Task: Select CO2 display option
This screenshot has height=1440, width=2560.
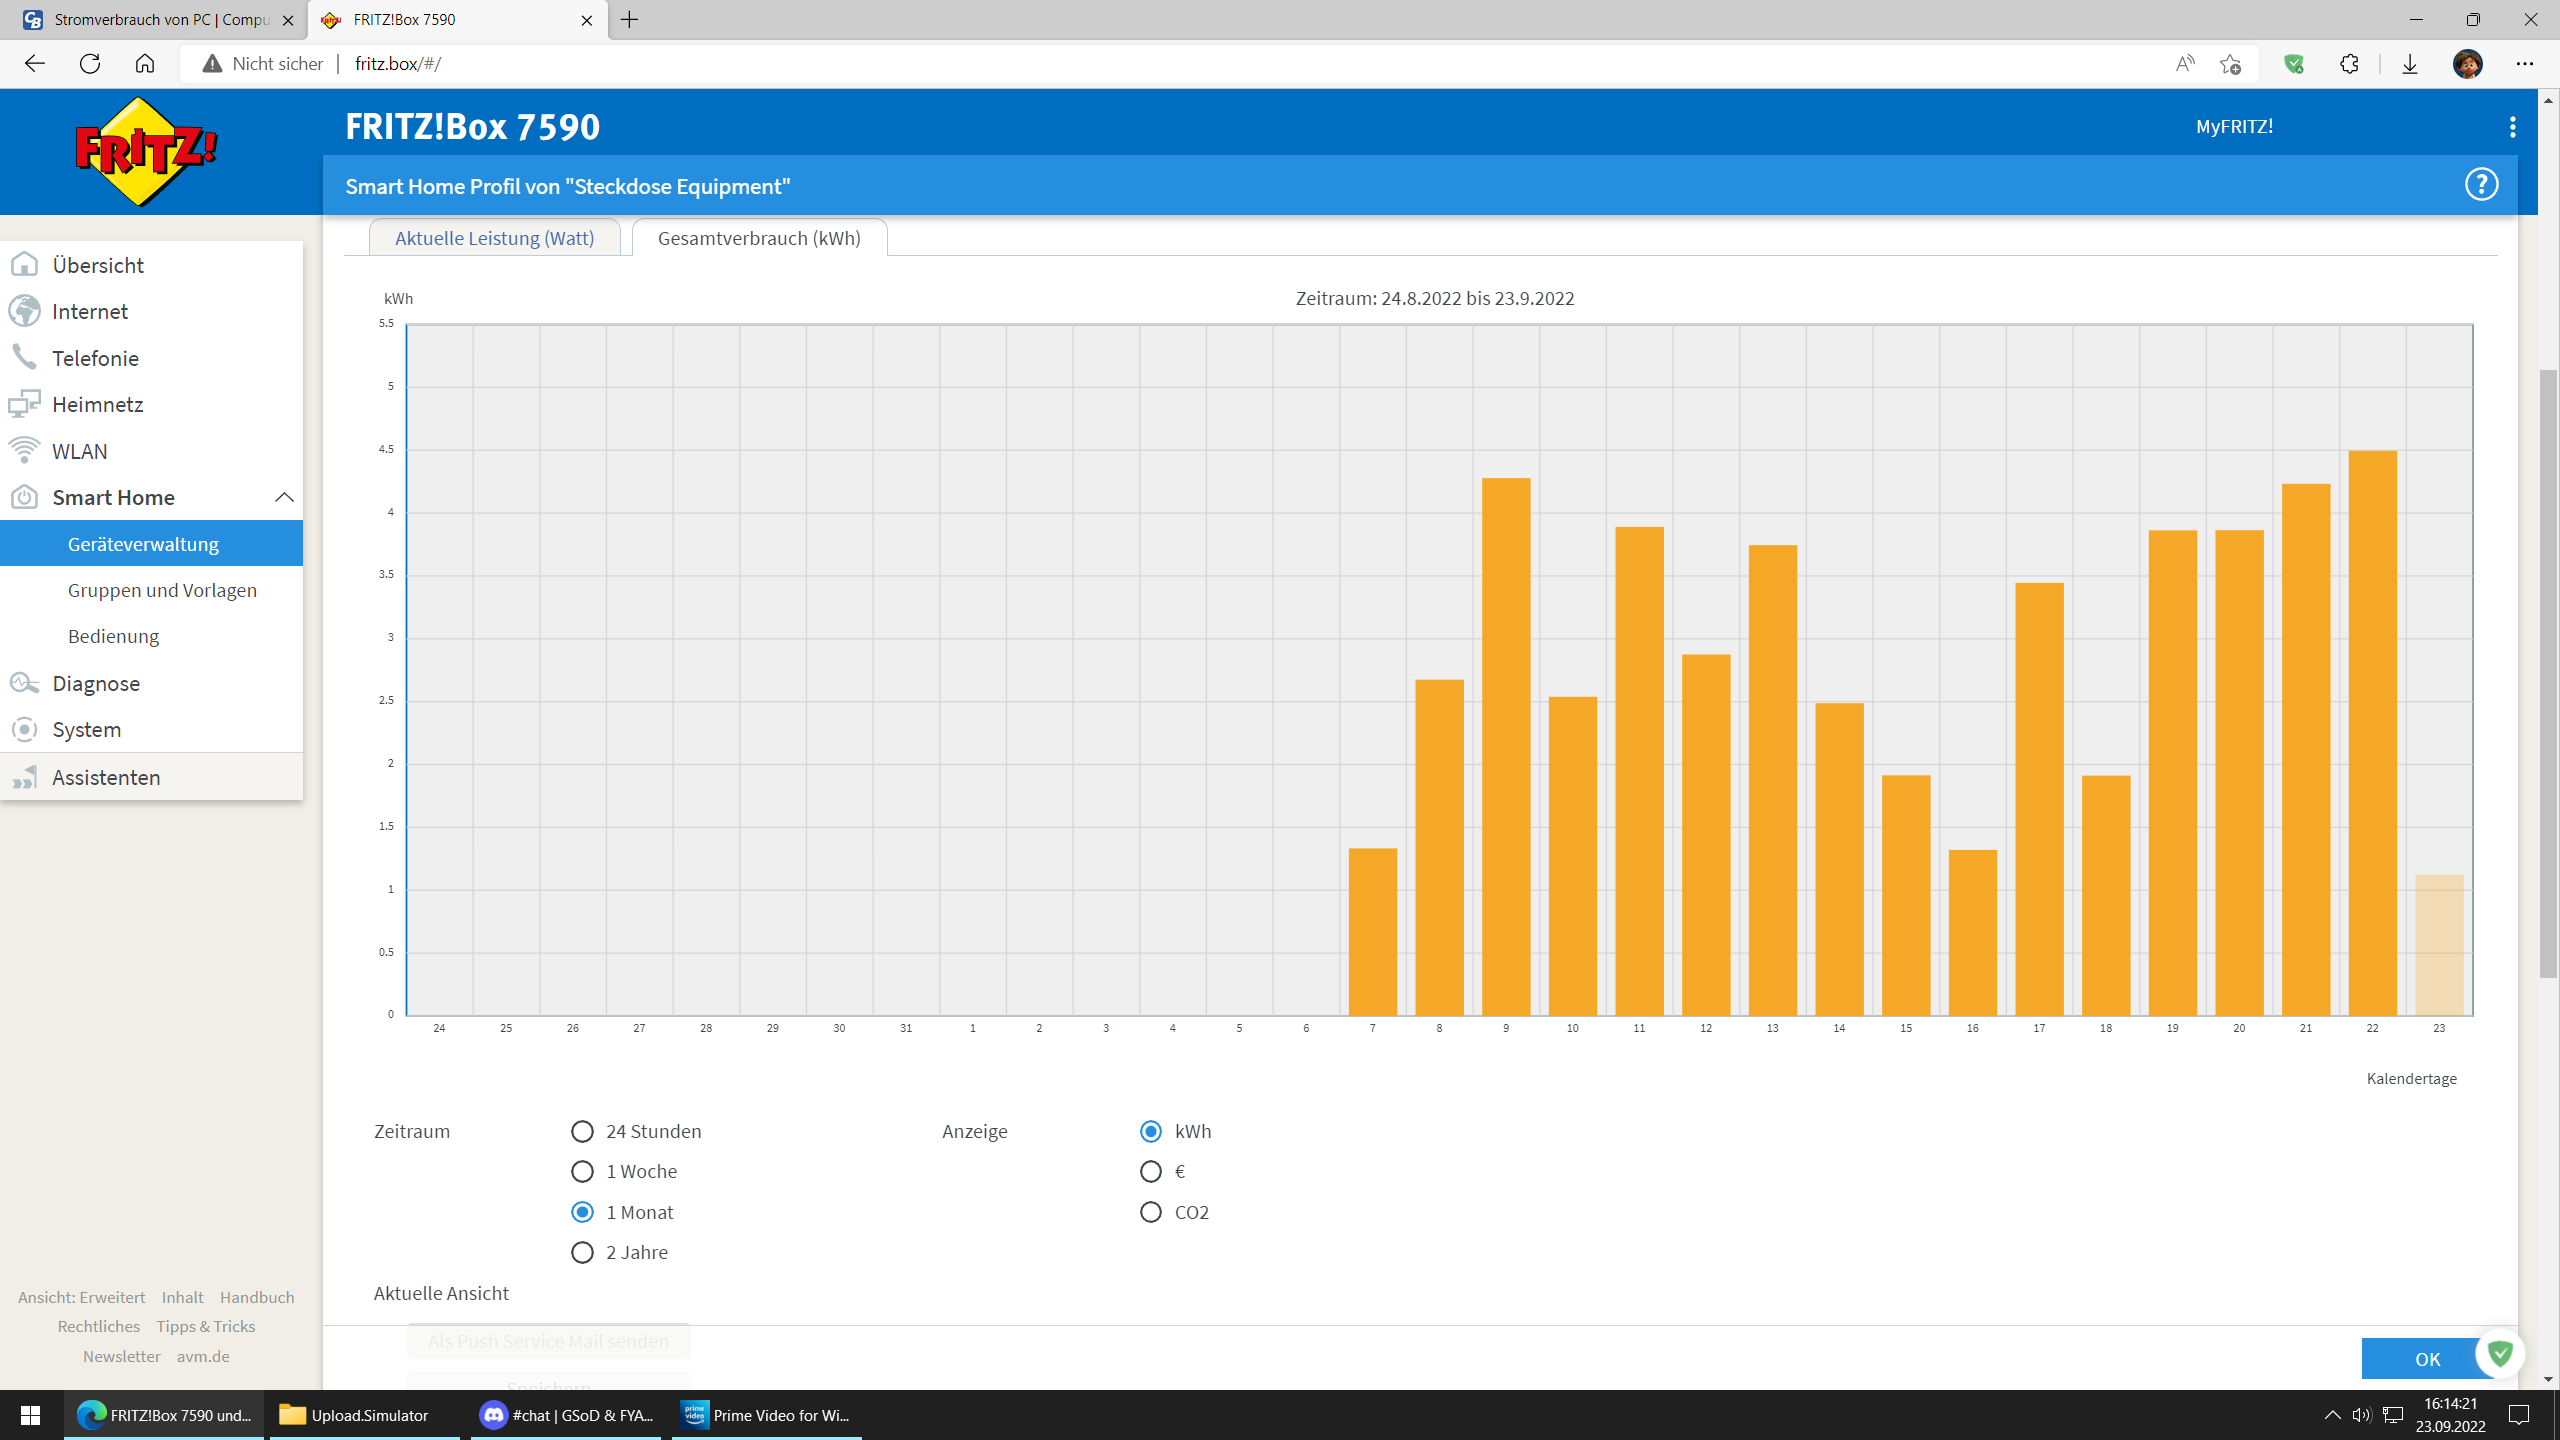Action: coord(1151,1212)
